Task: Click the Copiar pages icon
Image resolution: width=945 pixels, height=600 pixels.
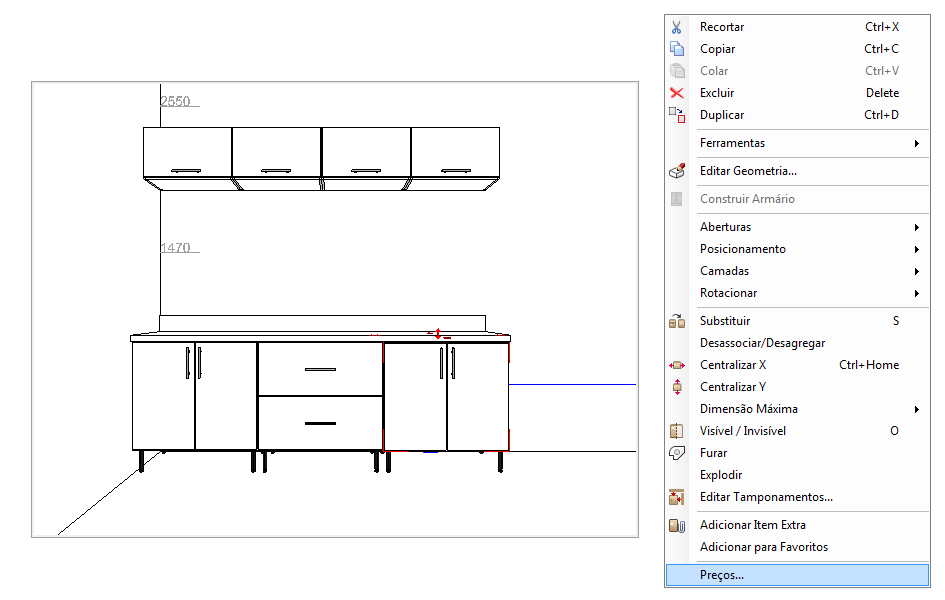Action: point(677,49)
